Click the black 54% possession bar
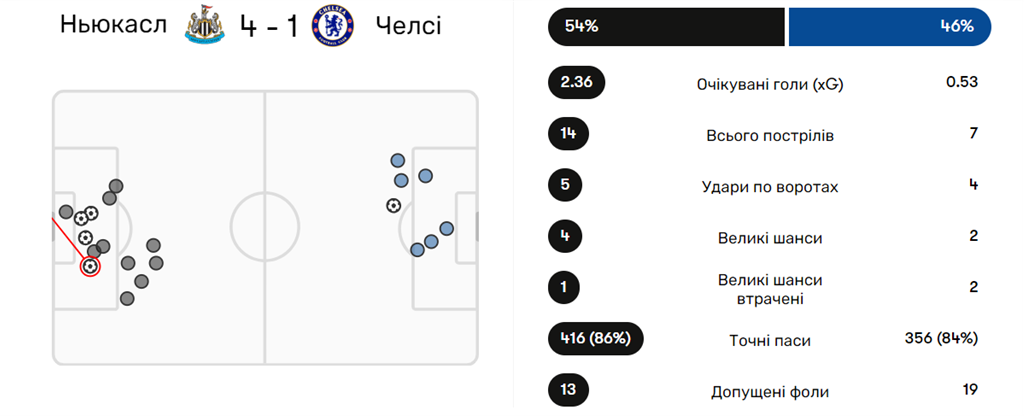The image size is (1024, 416). (666, 27)
